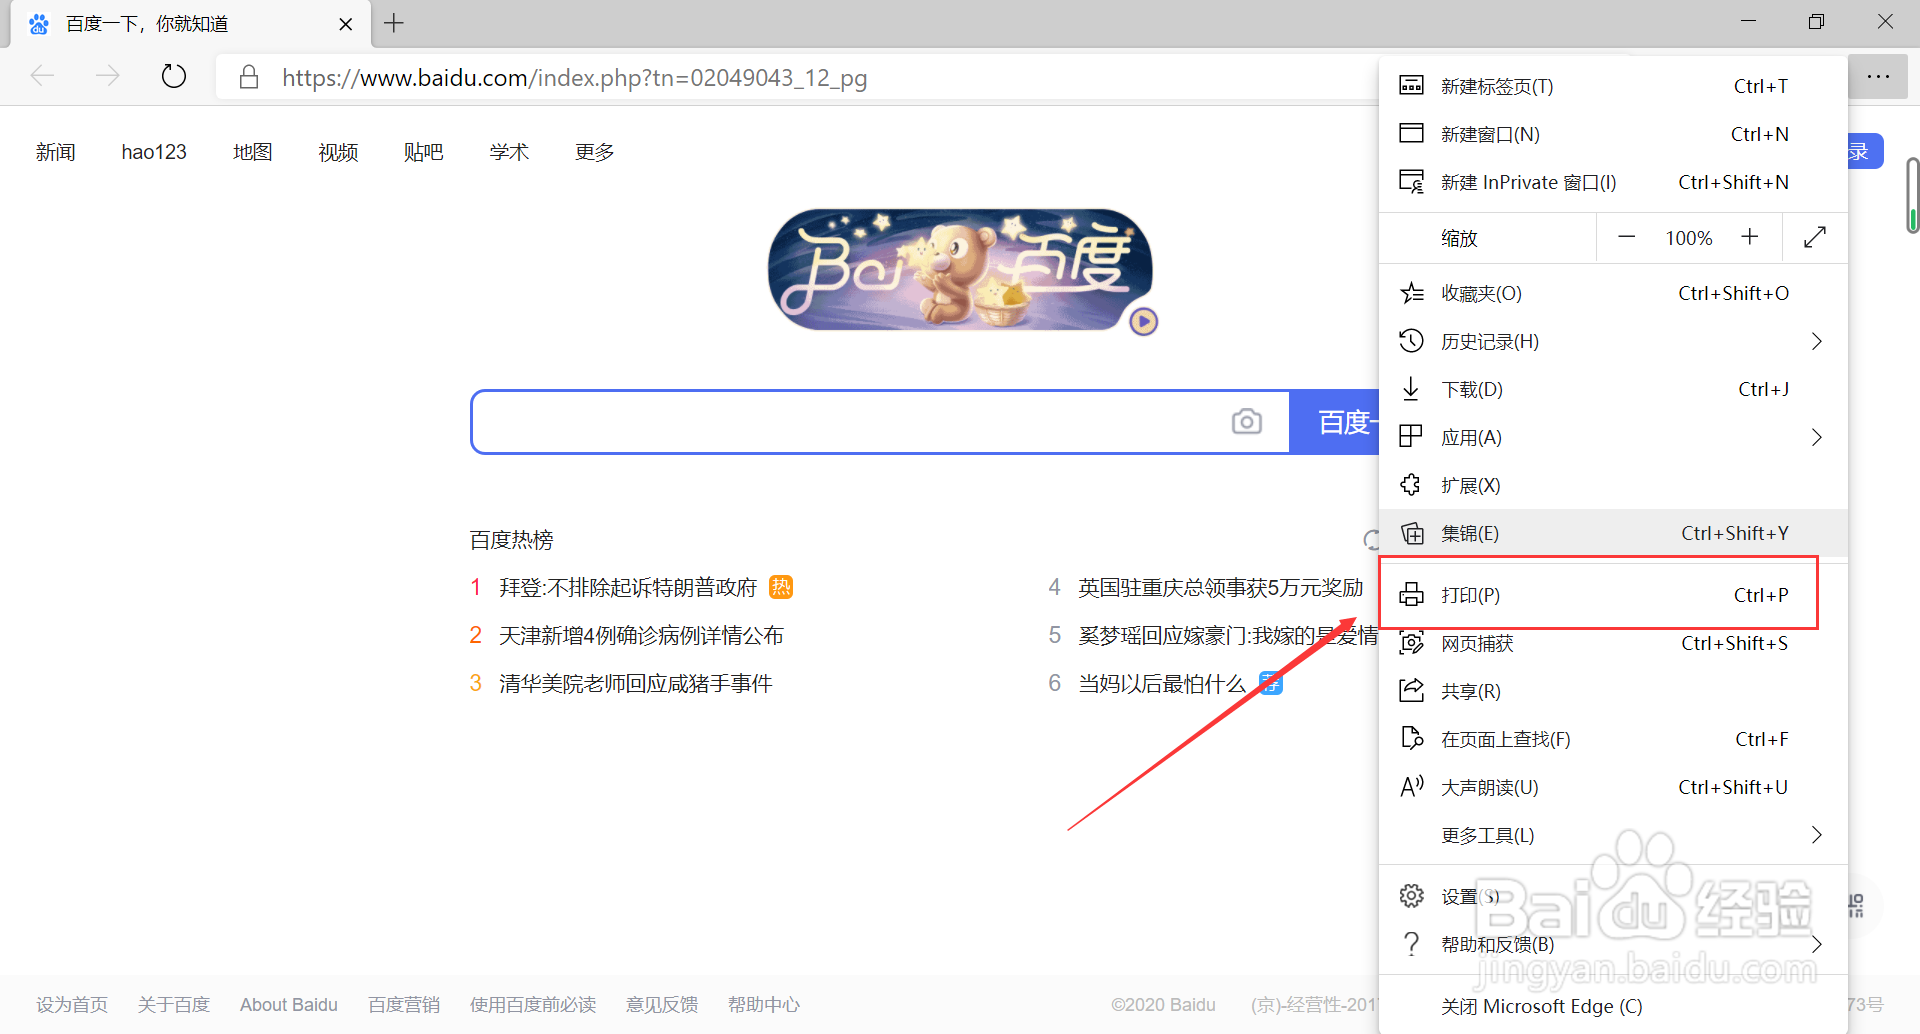Open hot item 清华美院老师回应咸猪手事件
The height and width of the screenshot is (1034, 1920).
[635, 684]
